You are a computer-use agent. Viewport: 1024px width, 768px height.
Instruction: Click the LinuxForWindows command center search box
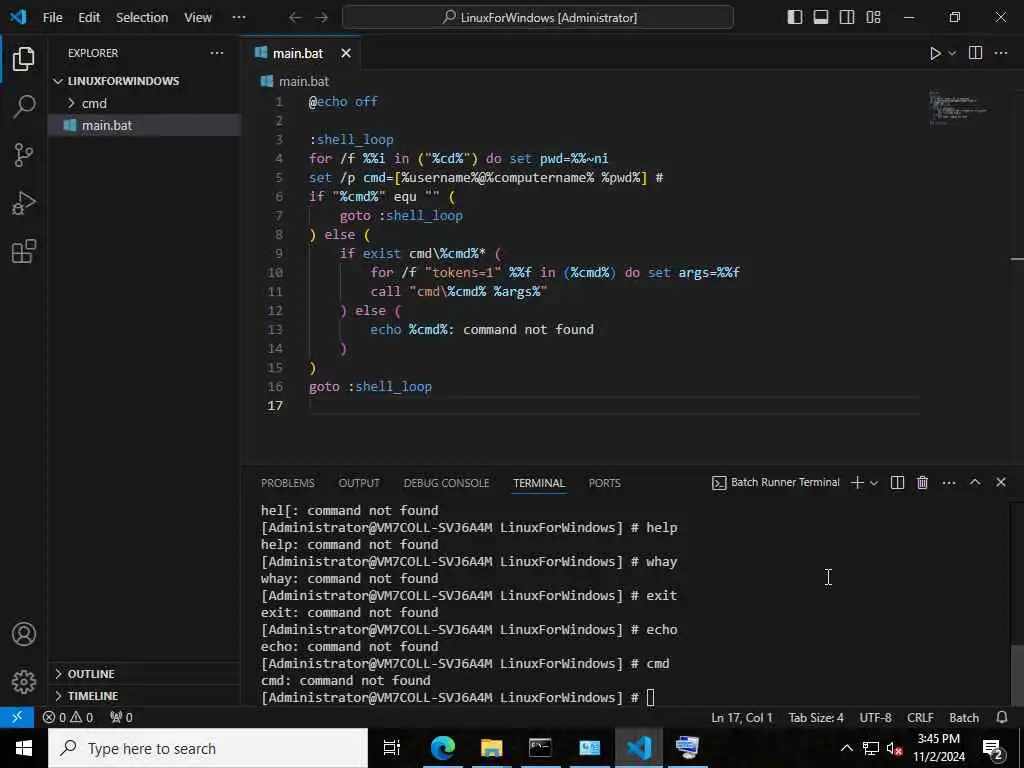tap(537, 18)
